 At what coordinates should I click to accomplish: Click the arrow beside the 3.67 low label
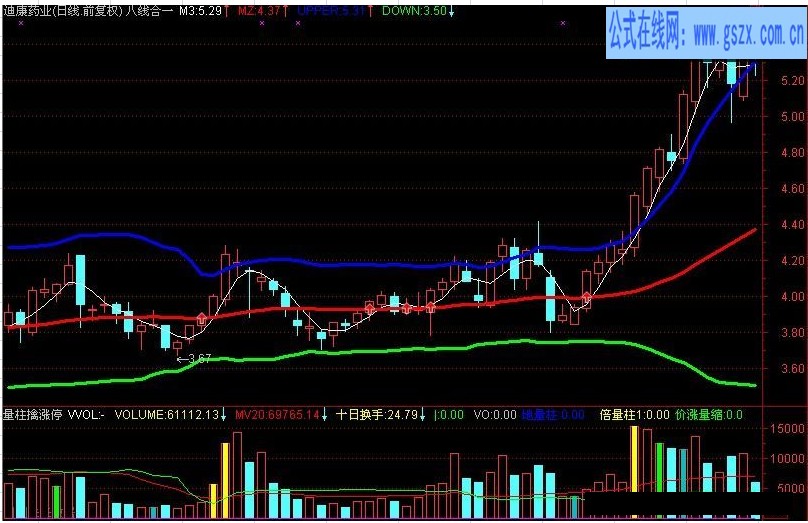tap(180, 358)
